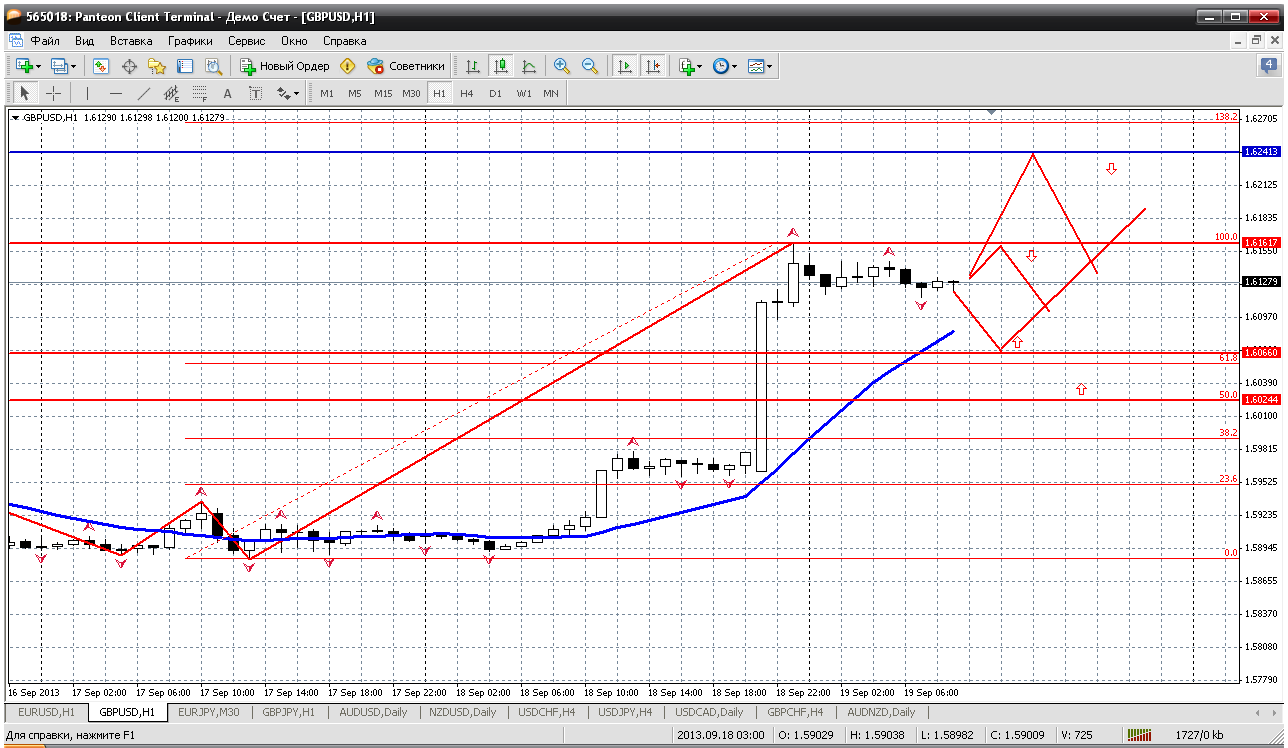Select the crosshair tool
This screenshot has height=748, width=1288.
click(53, 93)
